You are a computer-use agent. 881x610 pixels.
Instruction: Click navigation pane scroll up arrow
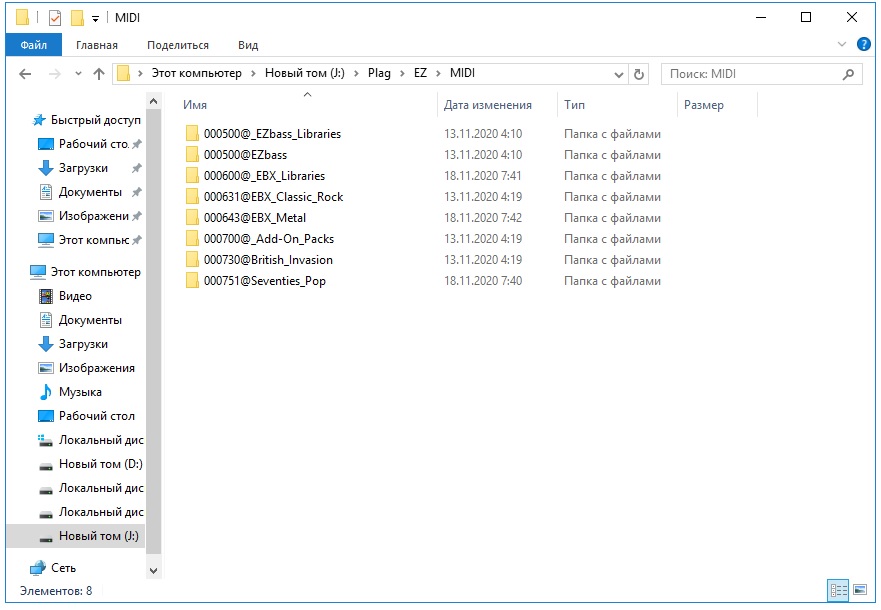point(153,102)
